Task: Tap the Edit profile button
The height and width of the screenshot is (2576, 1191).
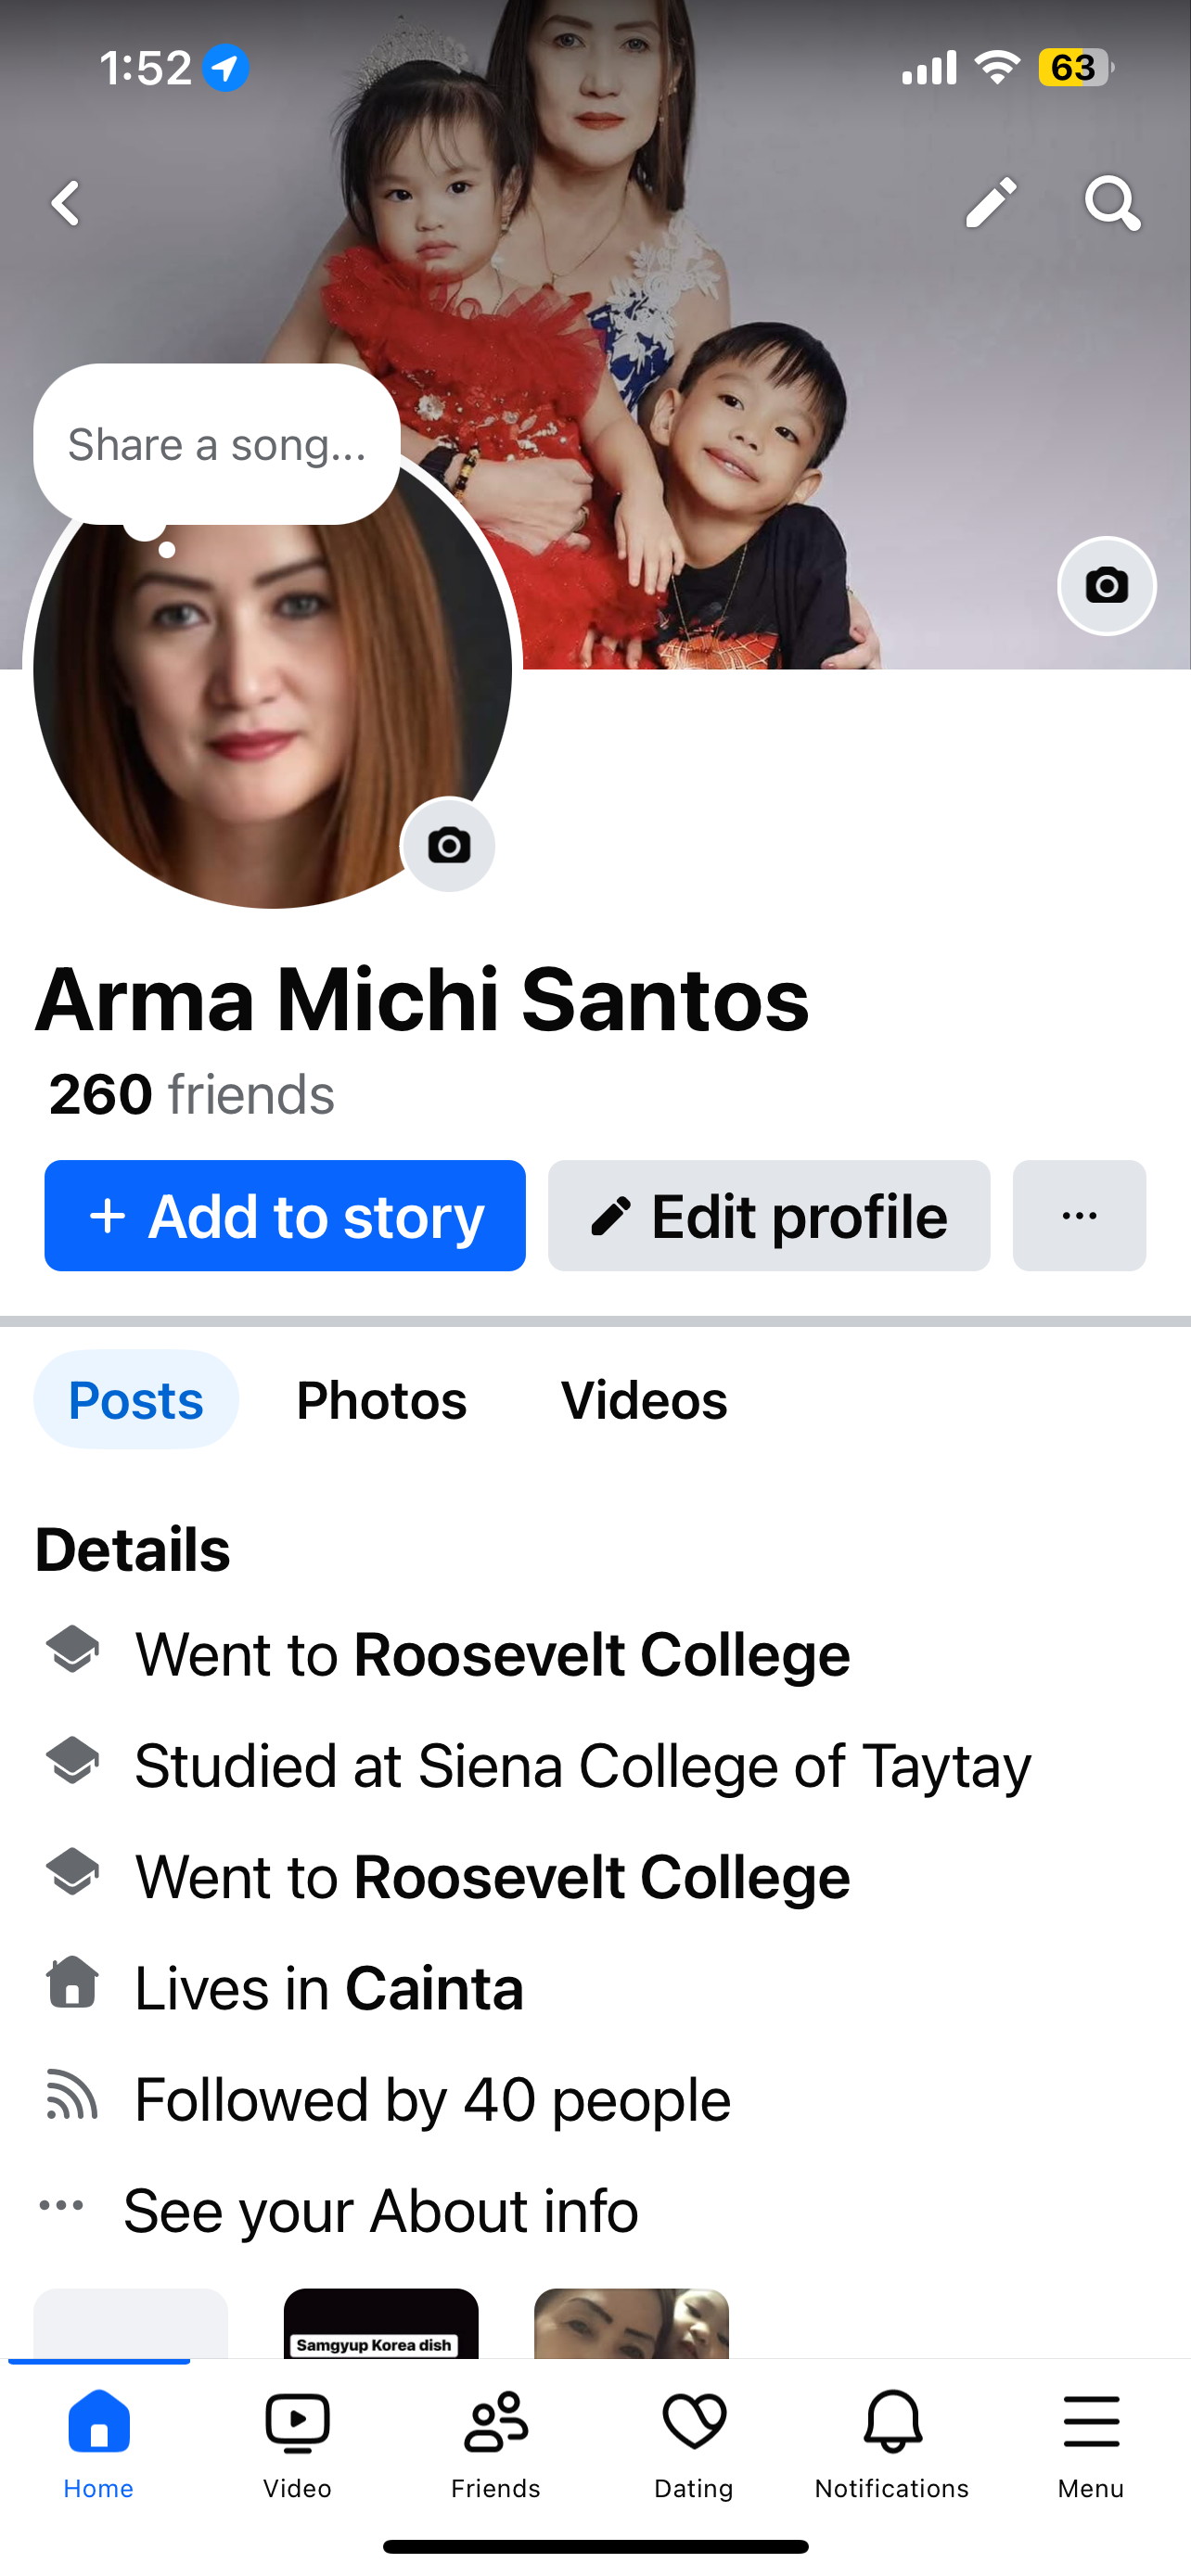Action: 769,1216
